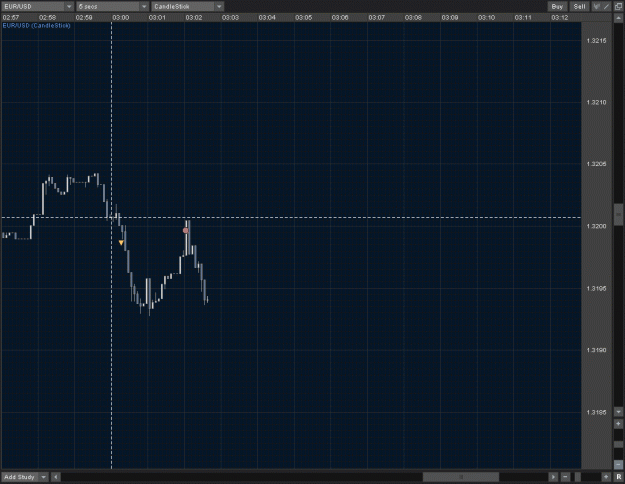Select the line drawing tool icon
The width and height of the screenshot is (625, 484).
607,6
